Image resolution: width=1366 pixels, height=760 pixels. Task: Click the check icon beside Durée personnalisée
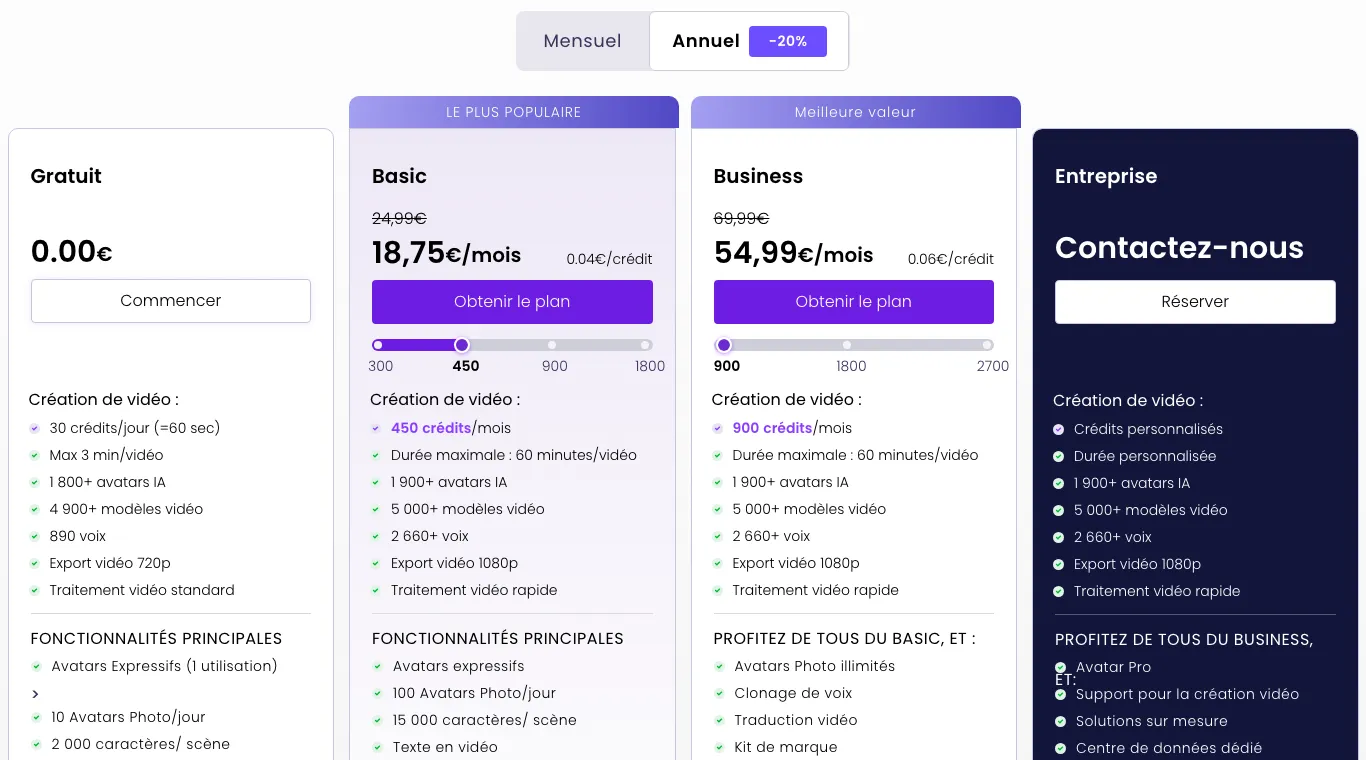[x=1059, y=456]
